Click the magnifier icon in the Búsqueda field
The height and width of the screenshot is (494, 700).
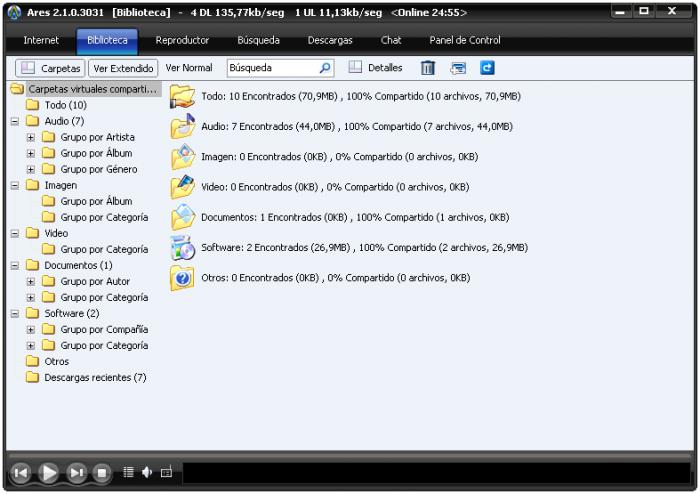coord(325,68)
